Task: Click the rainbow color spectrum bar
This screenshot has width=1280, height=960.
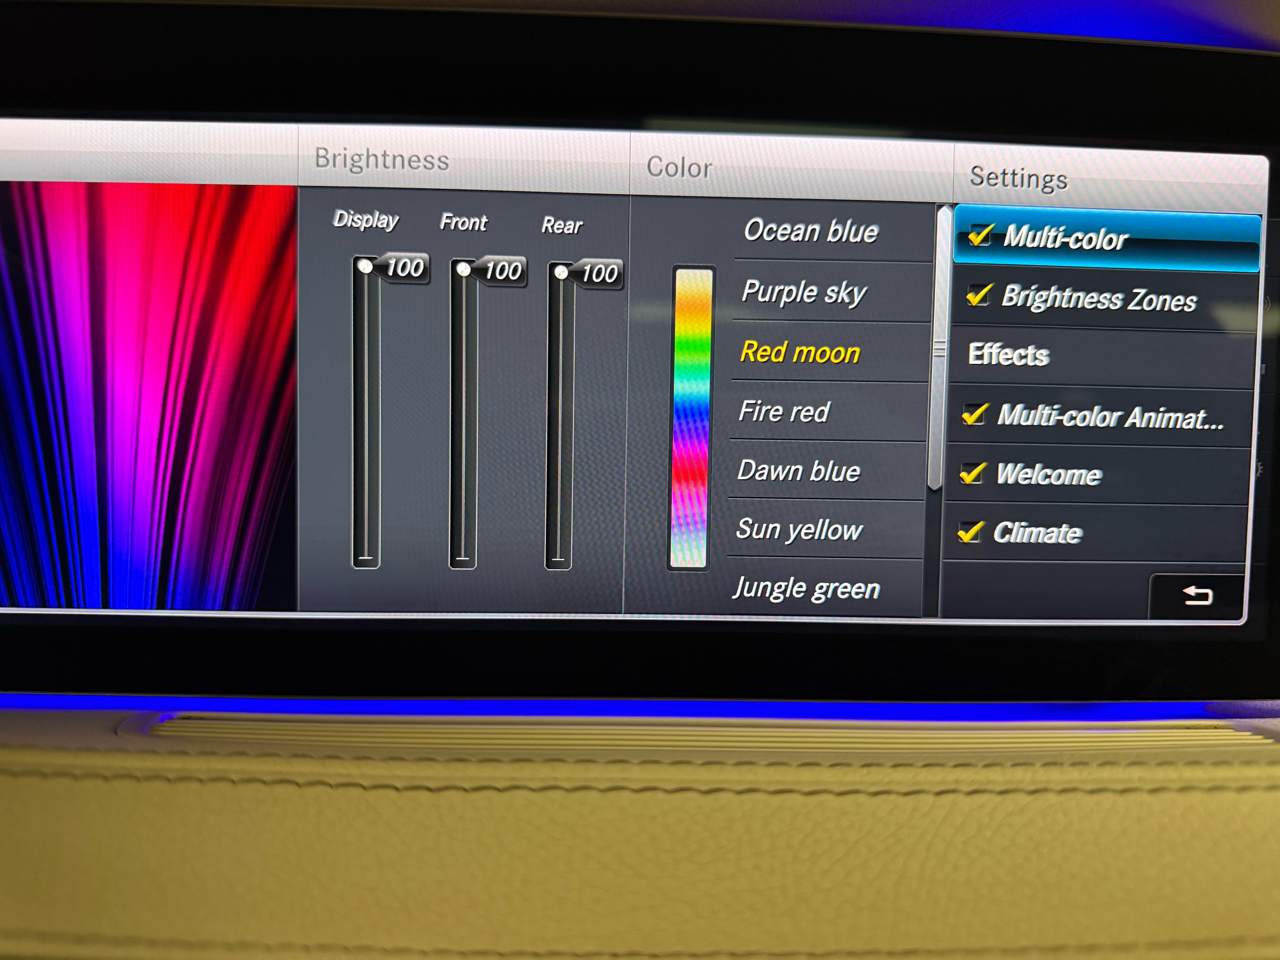Action: coord(690,418)
